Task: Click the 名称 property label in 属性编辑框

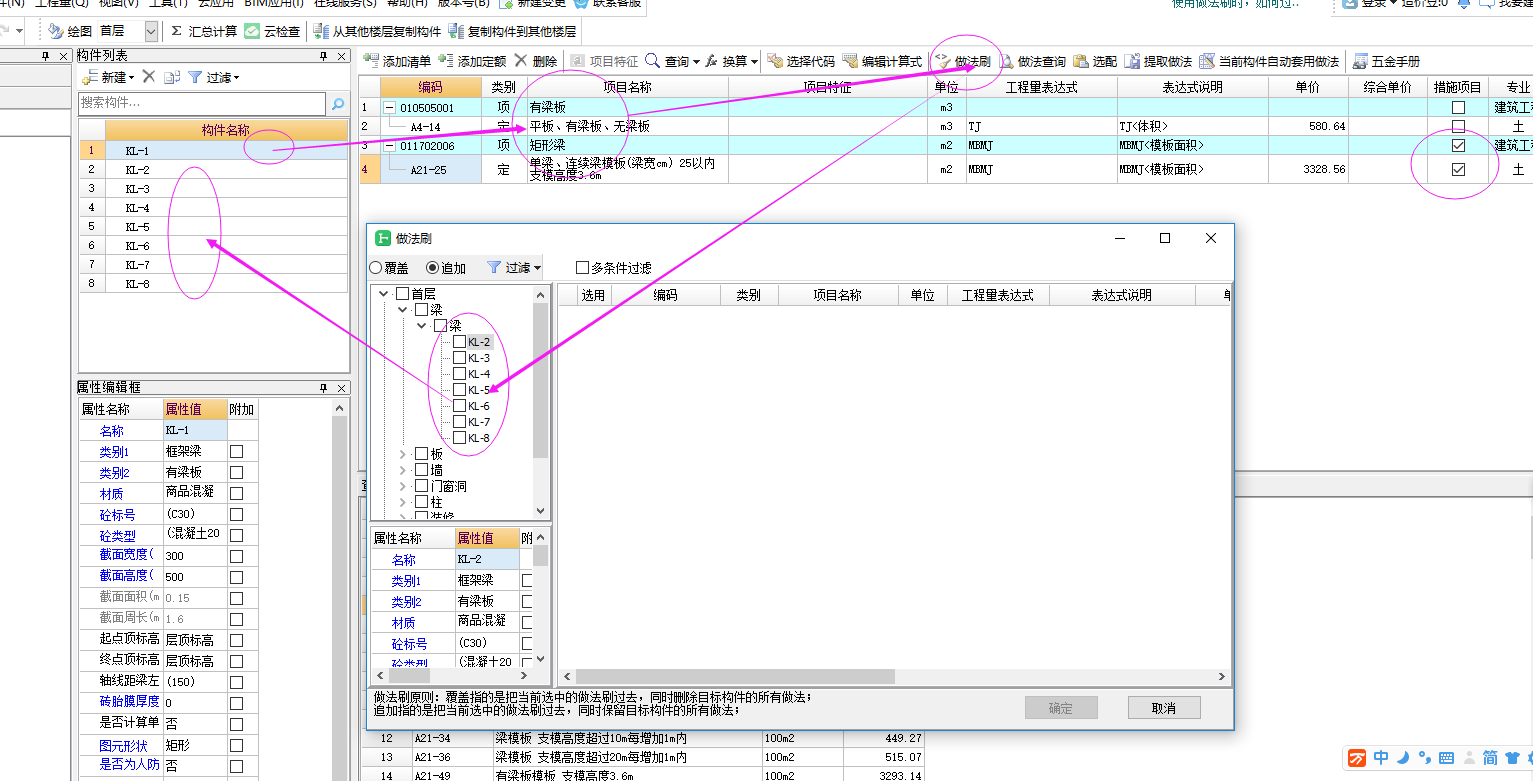Action: (x=112, y=431)
